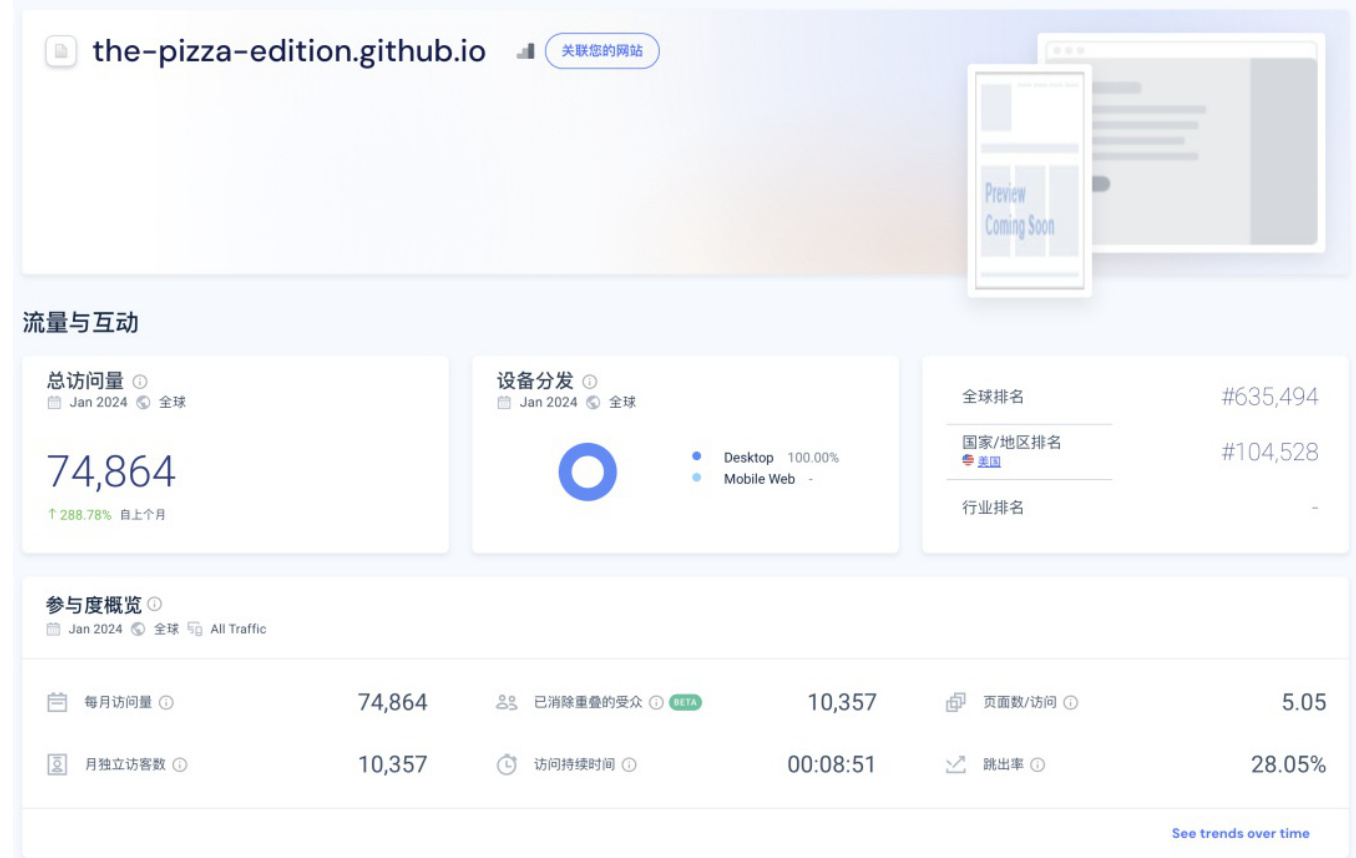Click the bounce rate value 28.05%
This screenshot has height=858, width=1356.
coord(1288,765)
